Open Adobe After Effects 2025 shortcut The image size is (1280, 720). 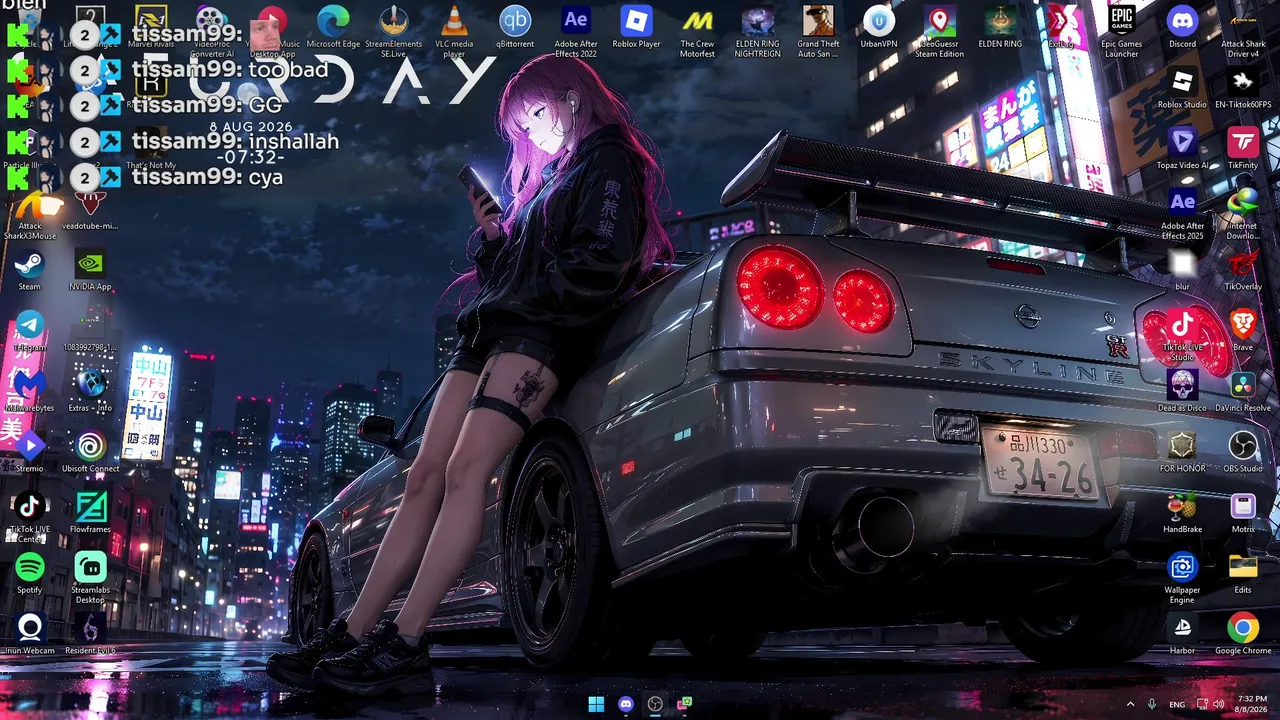point(1182,214)
